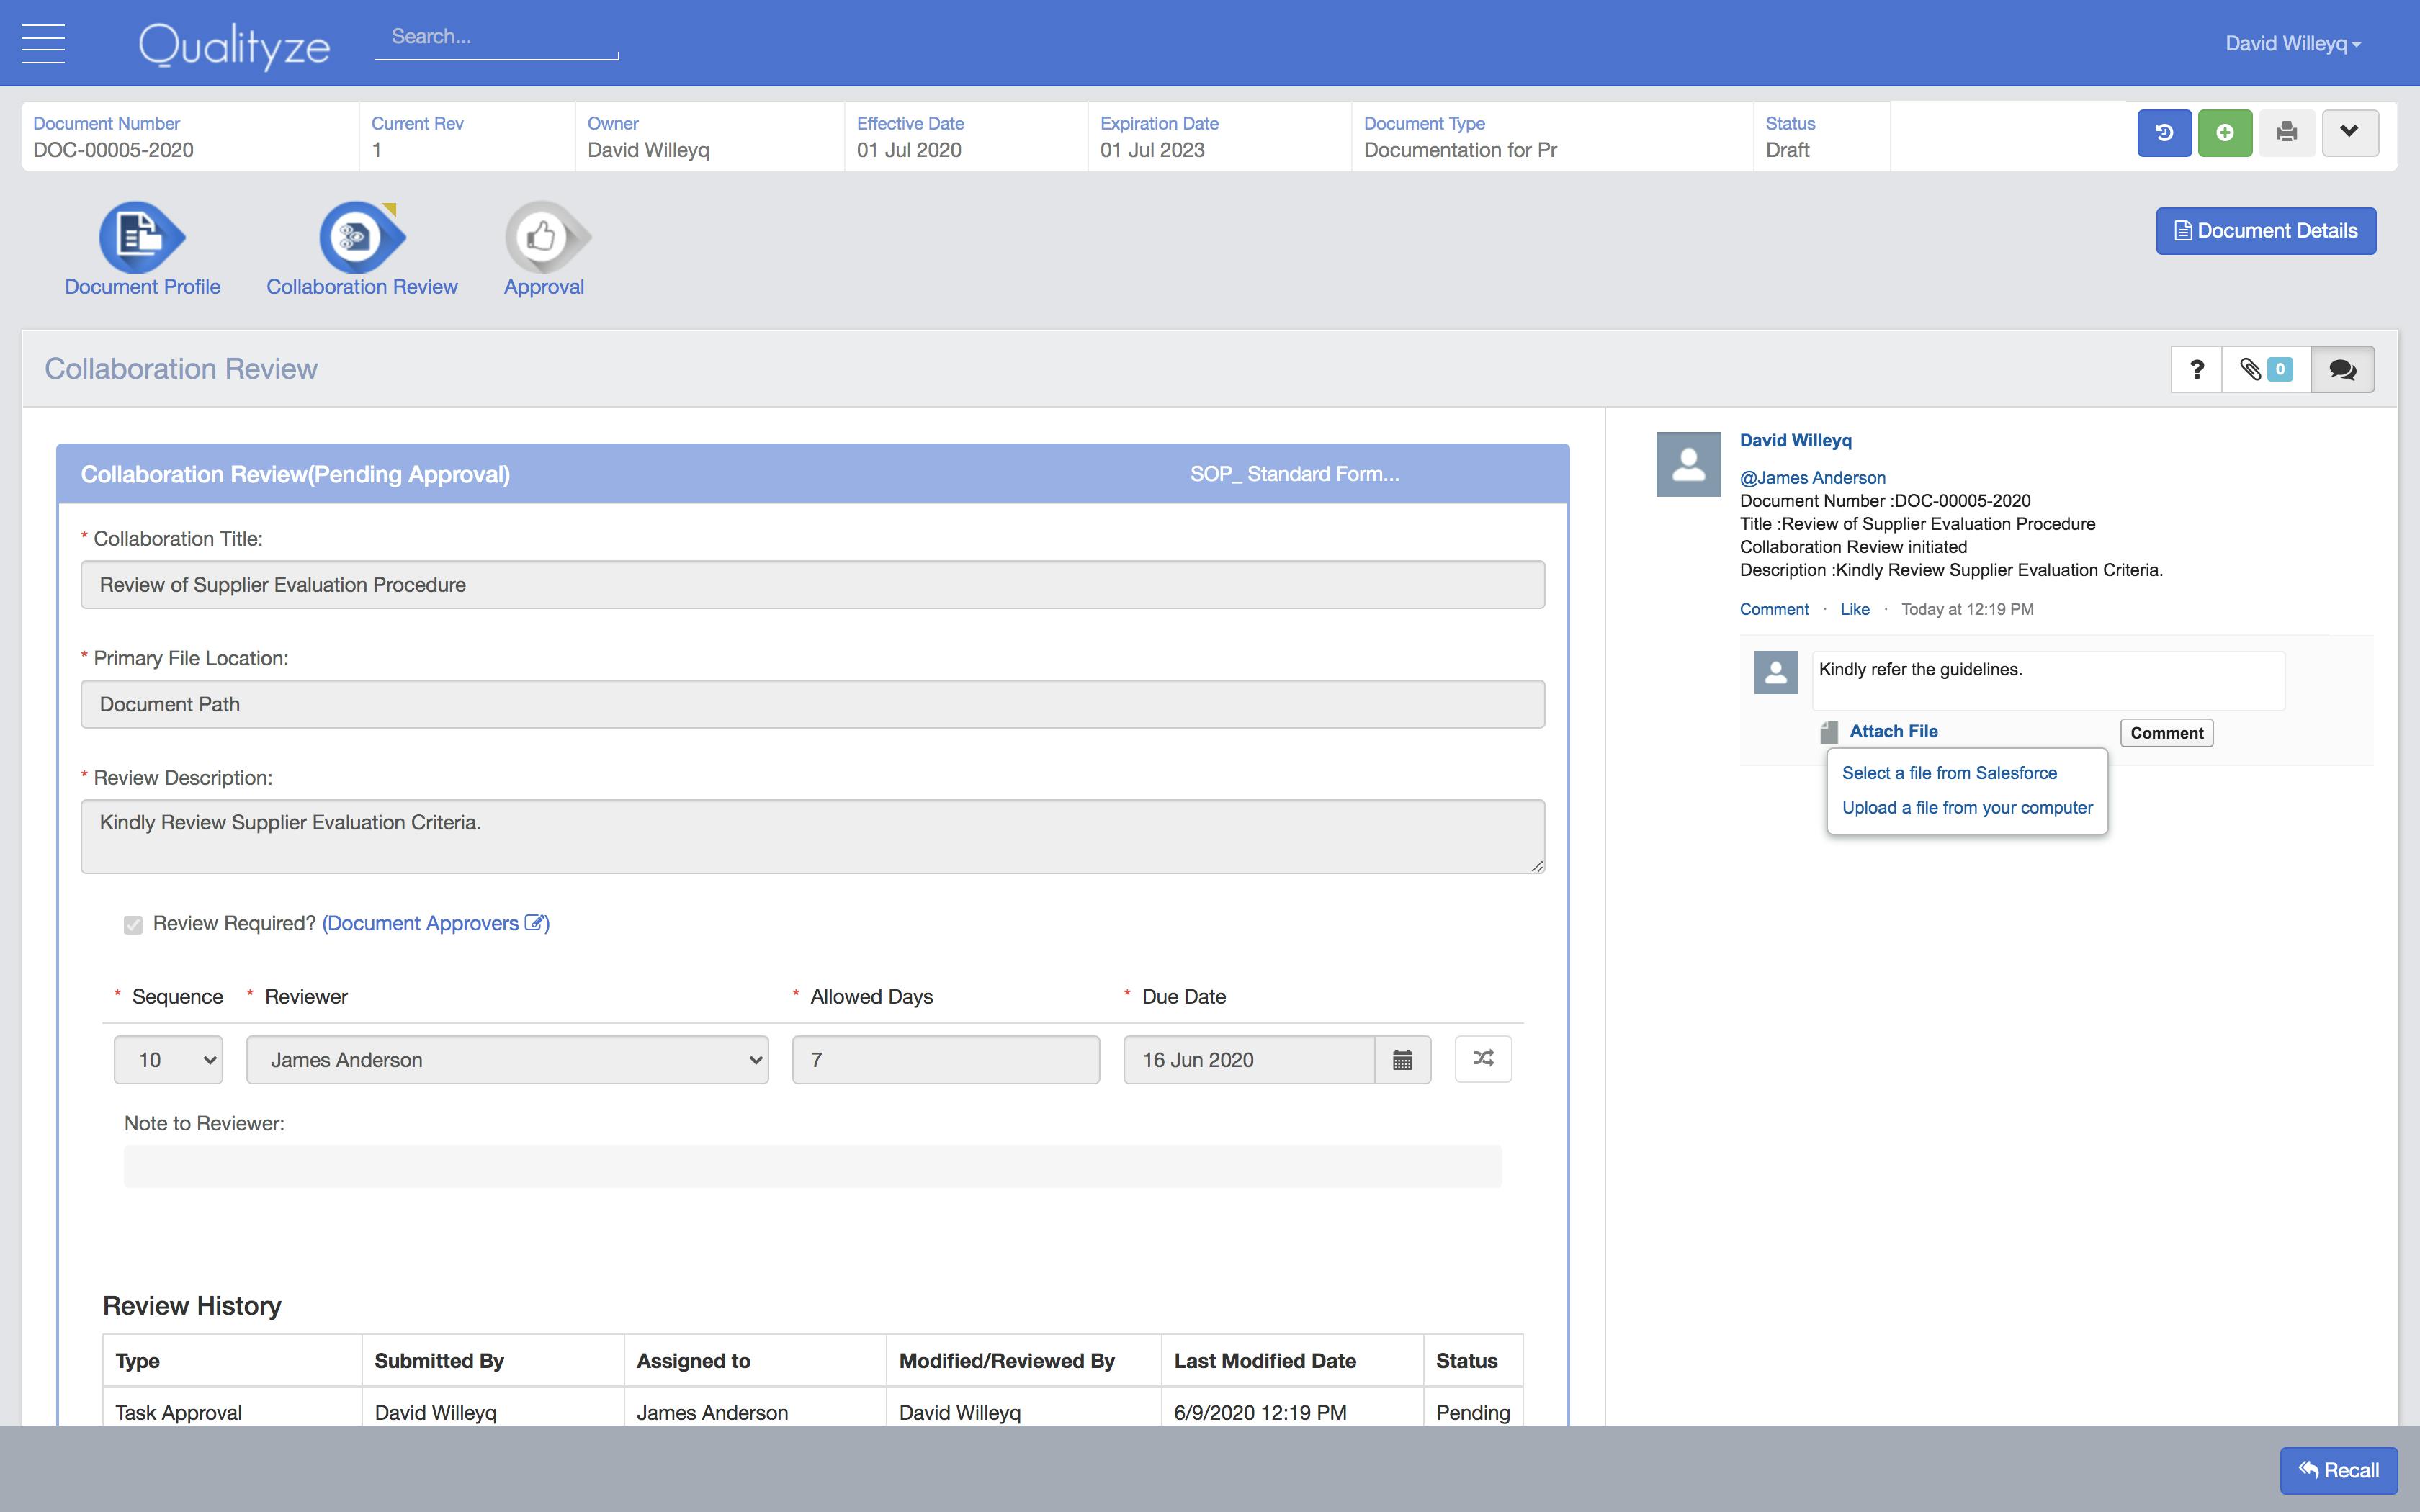Open the calendar picker for Due Date
2420x1512 pixels.
click(1403, 1059)
